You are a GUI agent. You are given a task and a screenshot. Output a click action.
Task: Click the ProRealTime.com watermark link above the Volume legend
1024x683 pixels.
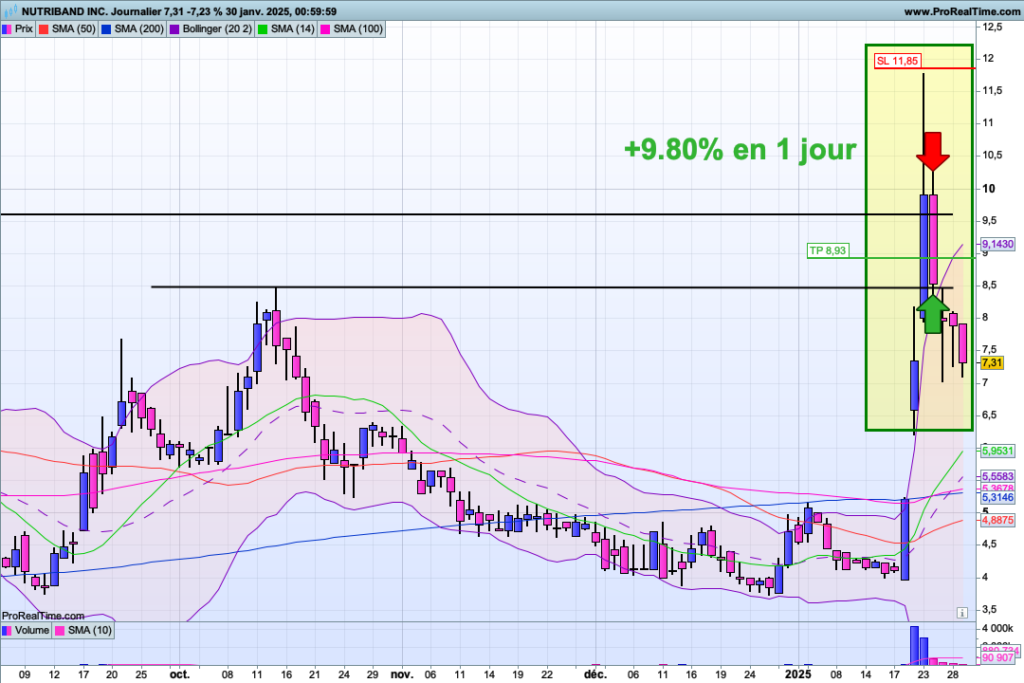point(43,616)
